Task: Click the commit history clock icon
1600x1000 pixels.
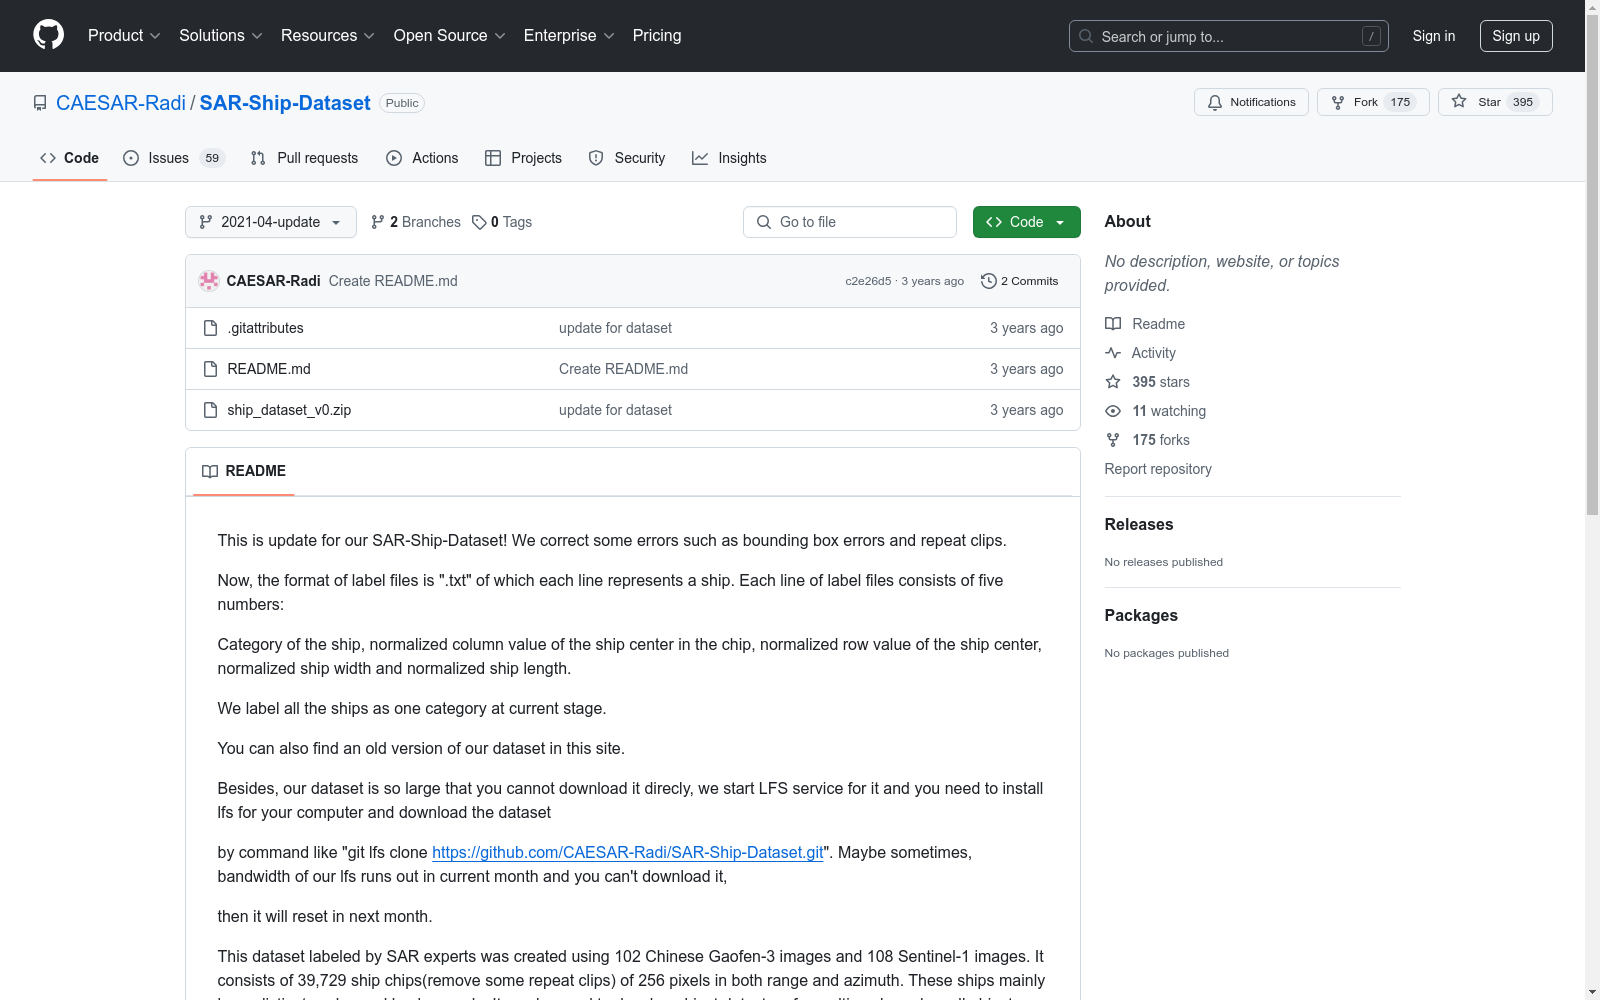Action: tap(989, 281)
